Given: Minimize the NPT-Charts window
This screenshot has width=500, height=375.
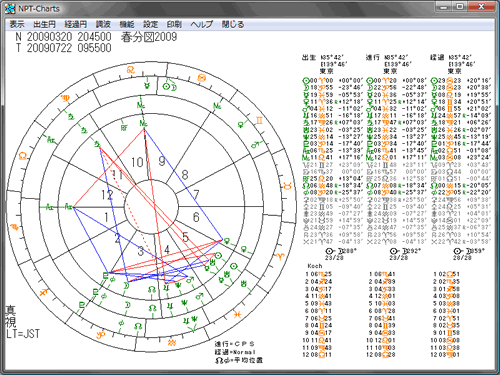Looking at the screenshot, I should (x=443, y=7).
